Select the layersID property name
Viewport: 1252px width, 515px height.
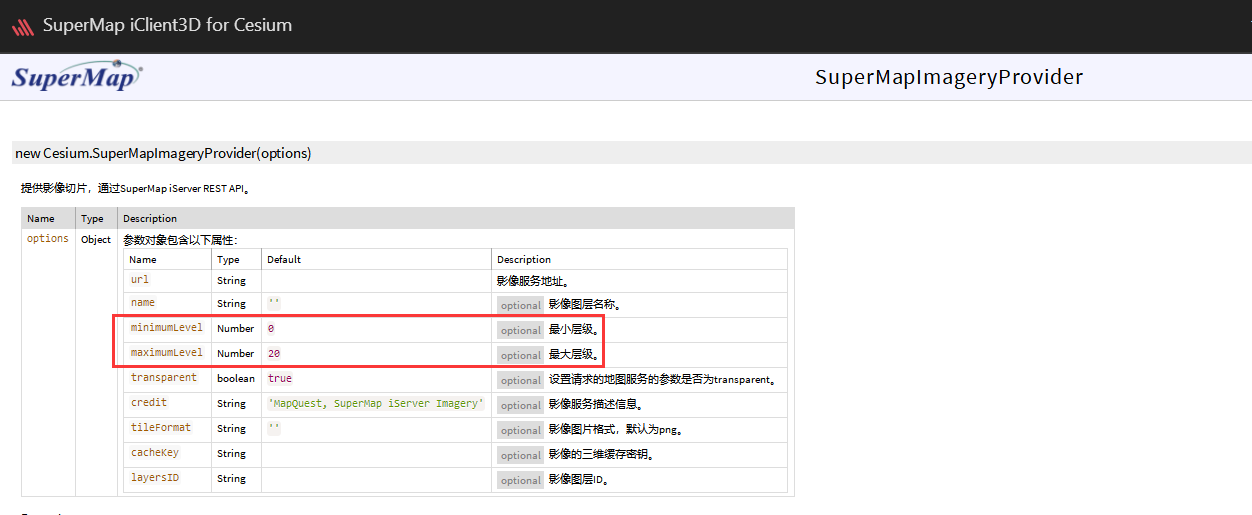pyautogui.click(x=155, y=478)
